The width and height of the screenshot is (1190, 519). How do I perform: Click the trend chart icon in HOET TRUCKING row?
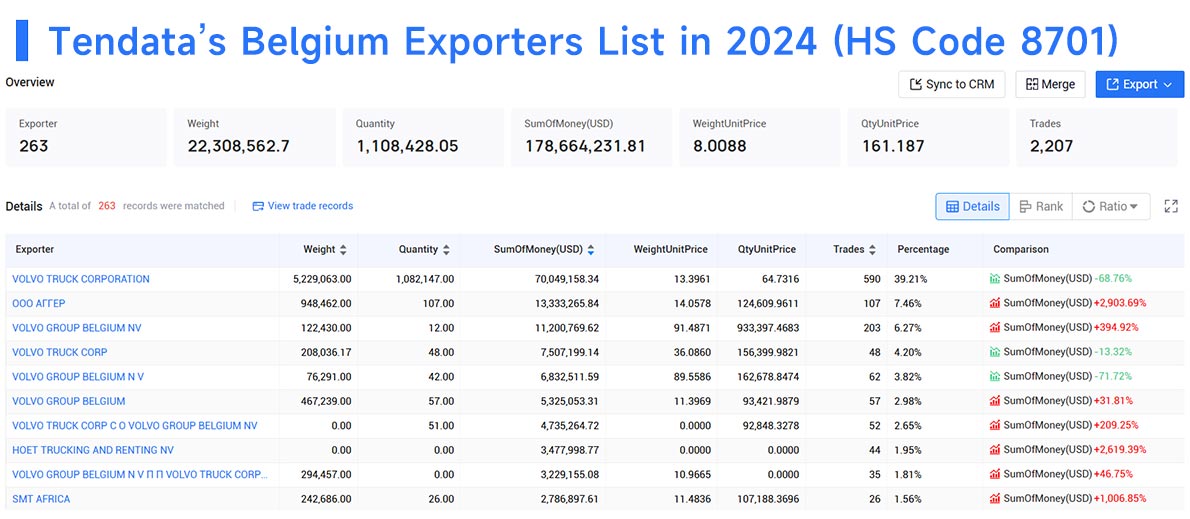pyautogui.click(x=994, y=450)
